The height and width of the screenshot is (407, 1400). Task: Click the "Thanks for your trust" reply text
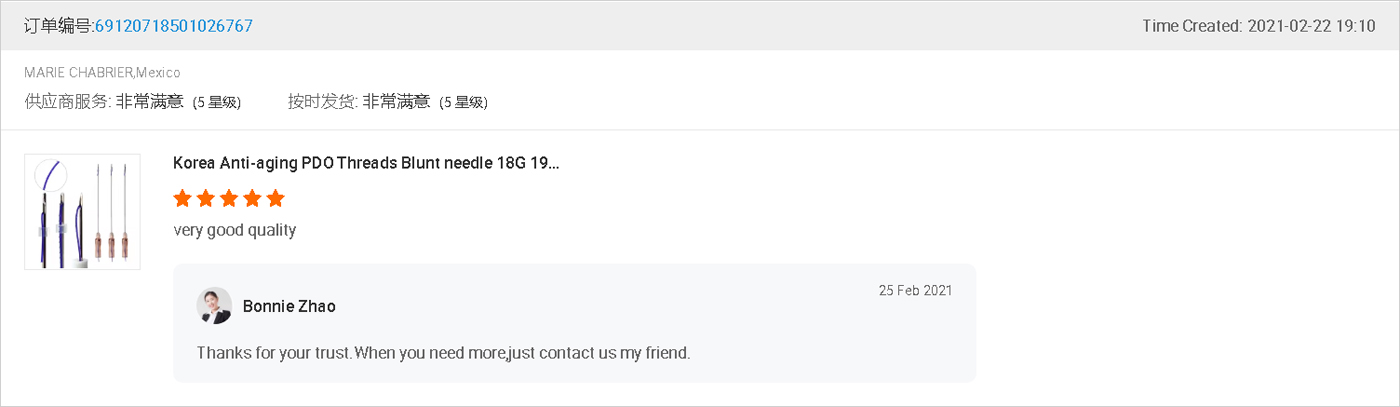443,353
